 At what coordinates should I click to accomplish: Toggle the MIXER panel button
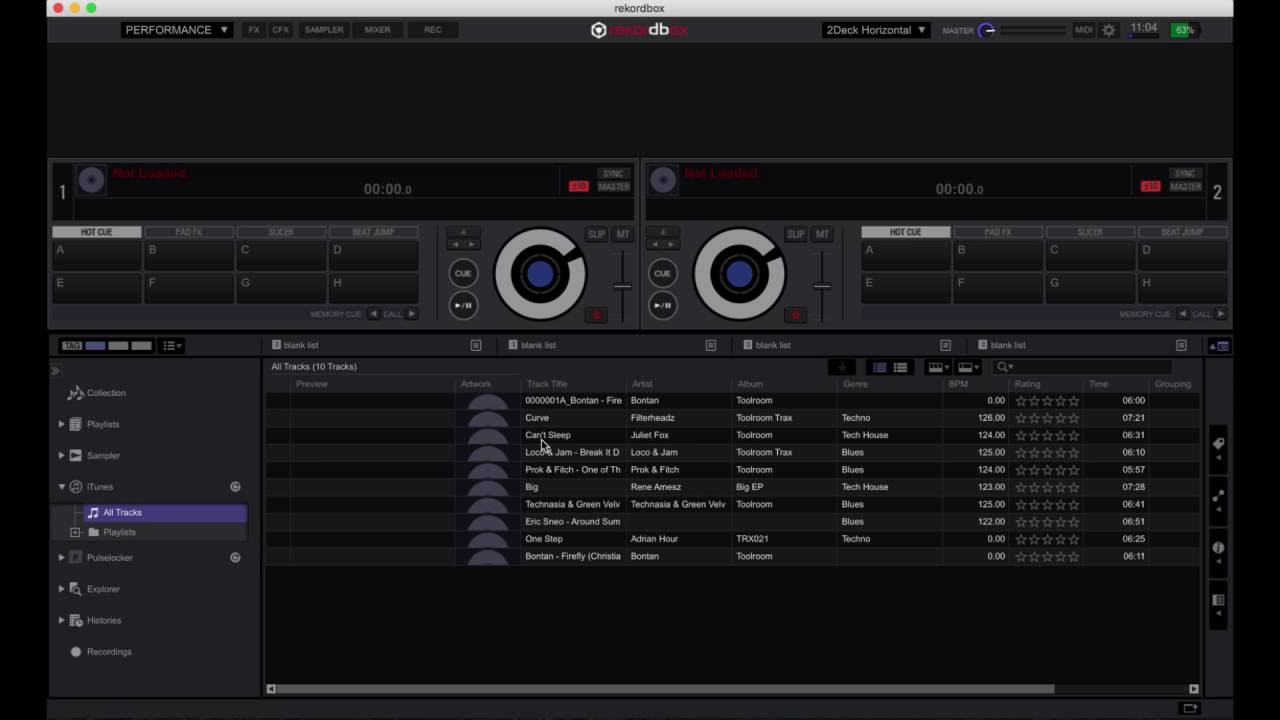pyautogui.click(x=378, y=30)
